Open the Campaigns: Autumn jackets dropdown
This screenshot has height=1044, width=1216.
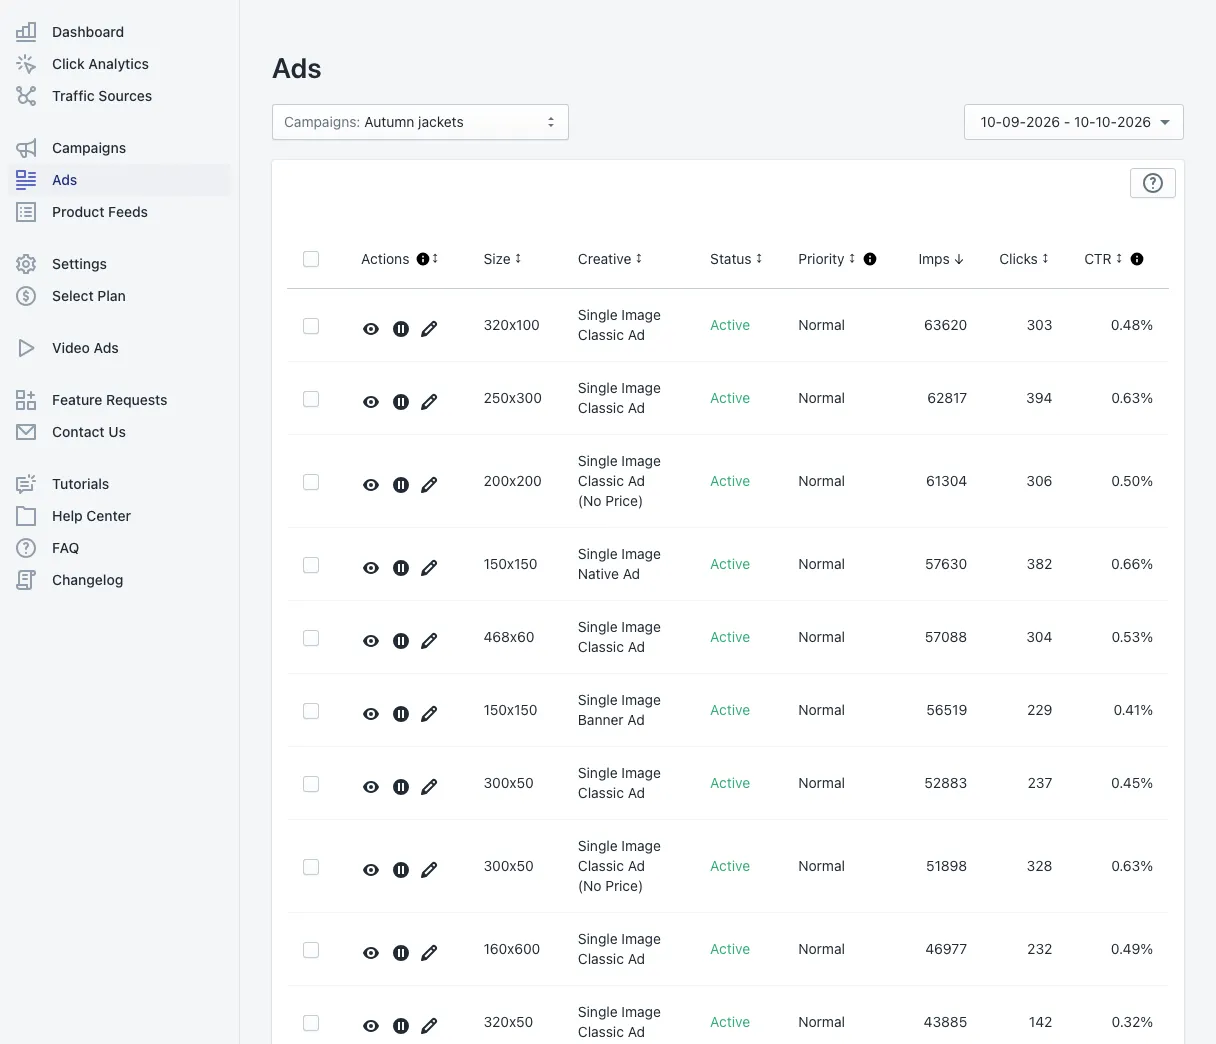pos(420,122)
